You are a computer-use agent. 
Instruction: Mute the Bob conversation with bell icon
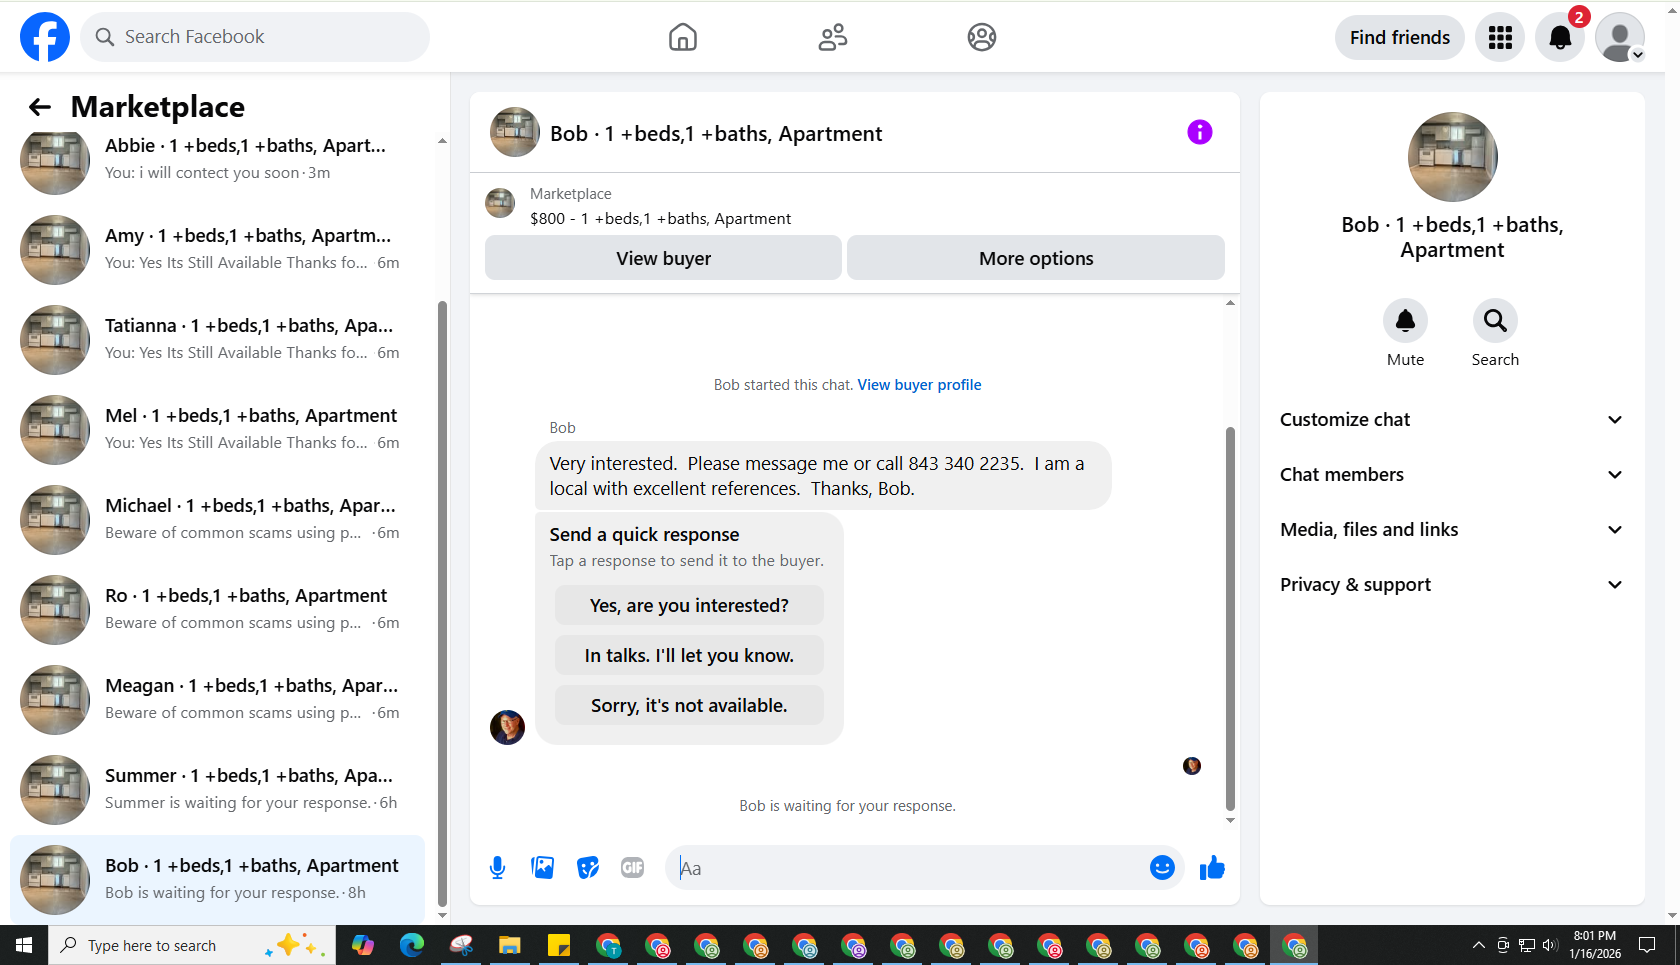point(1405,321)
